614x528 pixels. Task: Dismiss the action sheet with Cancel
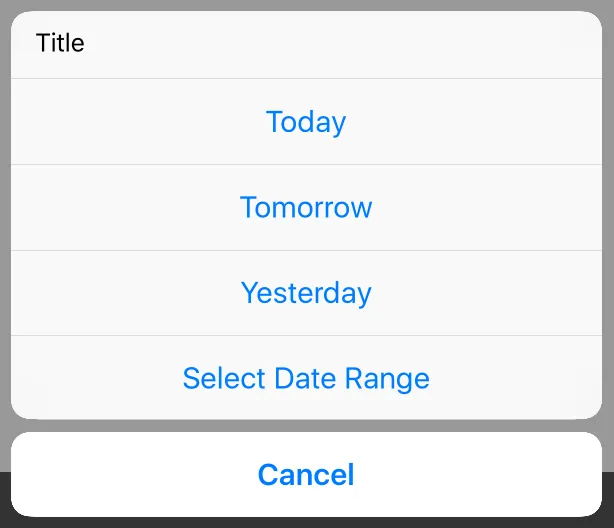click(x=306, y=474)
